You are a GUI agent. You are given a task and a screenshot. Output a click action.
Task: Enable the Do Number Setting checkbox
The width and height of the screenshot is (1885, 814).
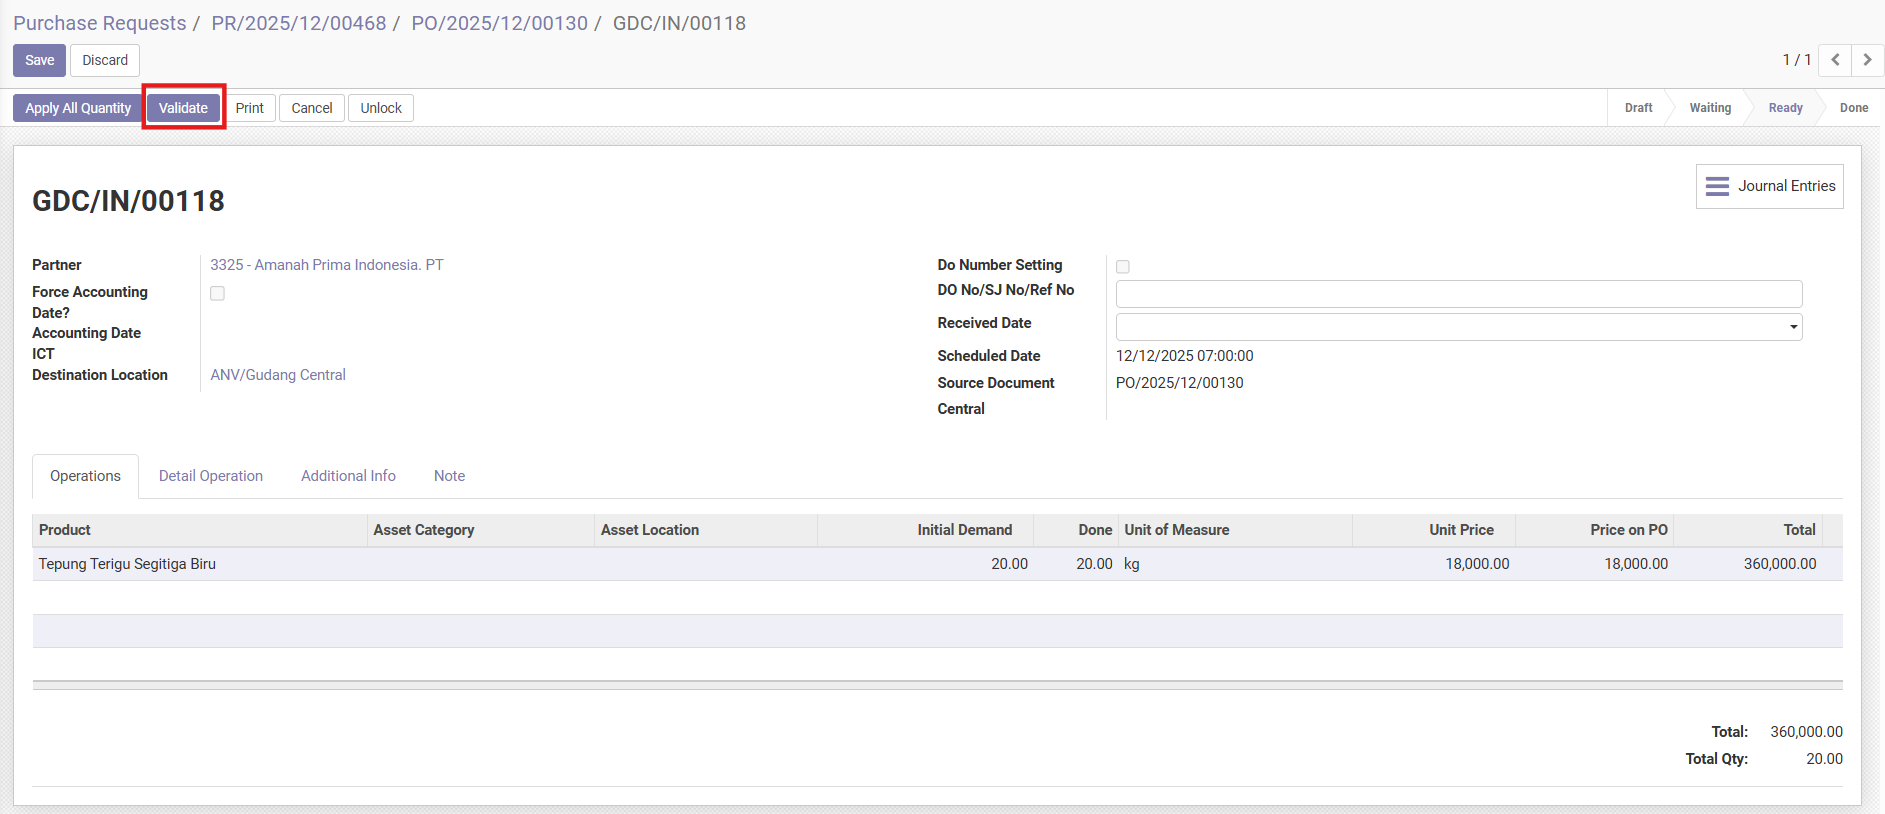click(x=1123, y=267)
